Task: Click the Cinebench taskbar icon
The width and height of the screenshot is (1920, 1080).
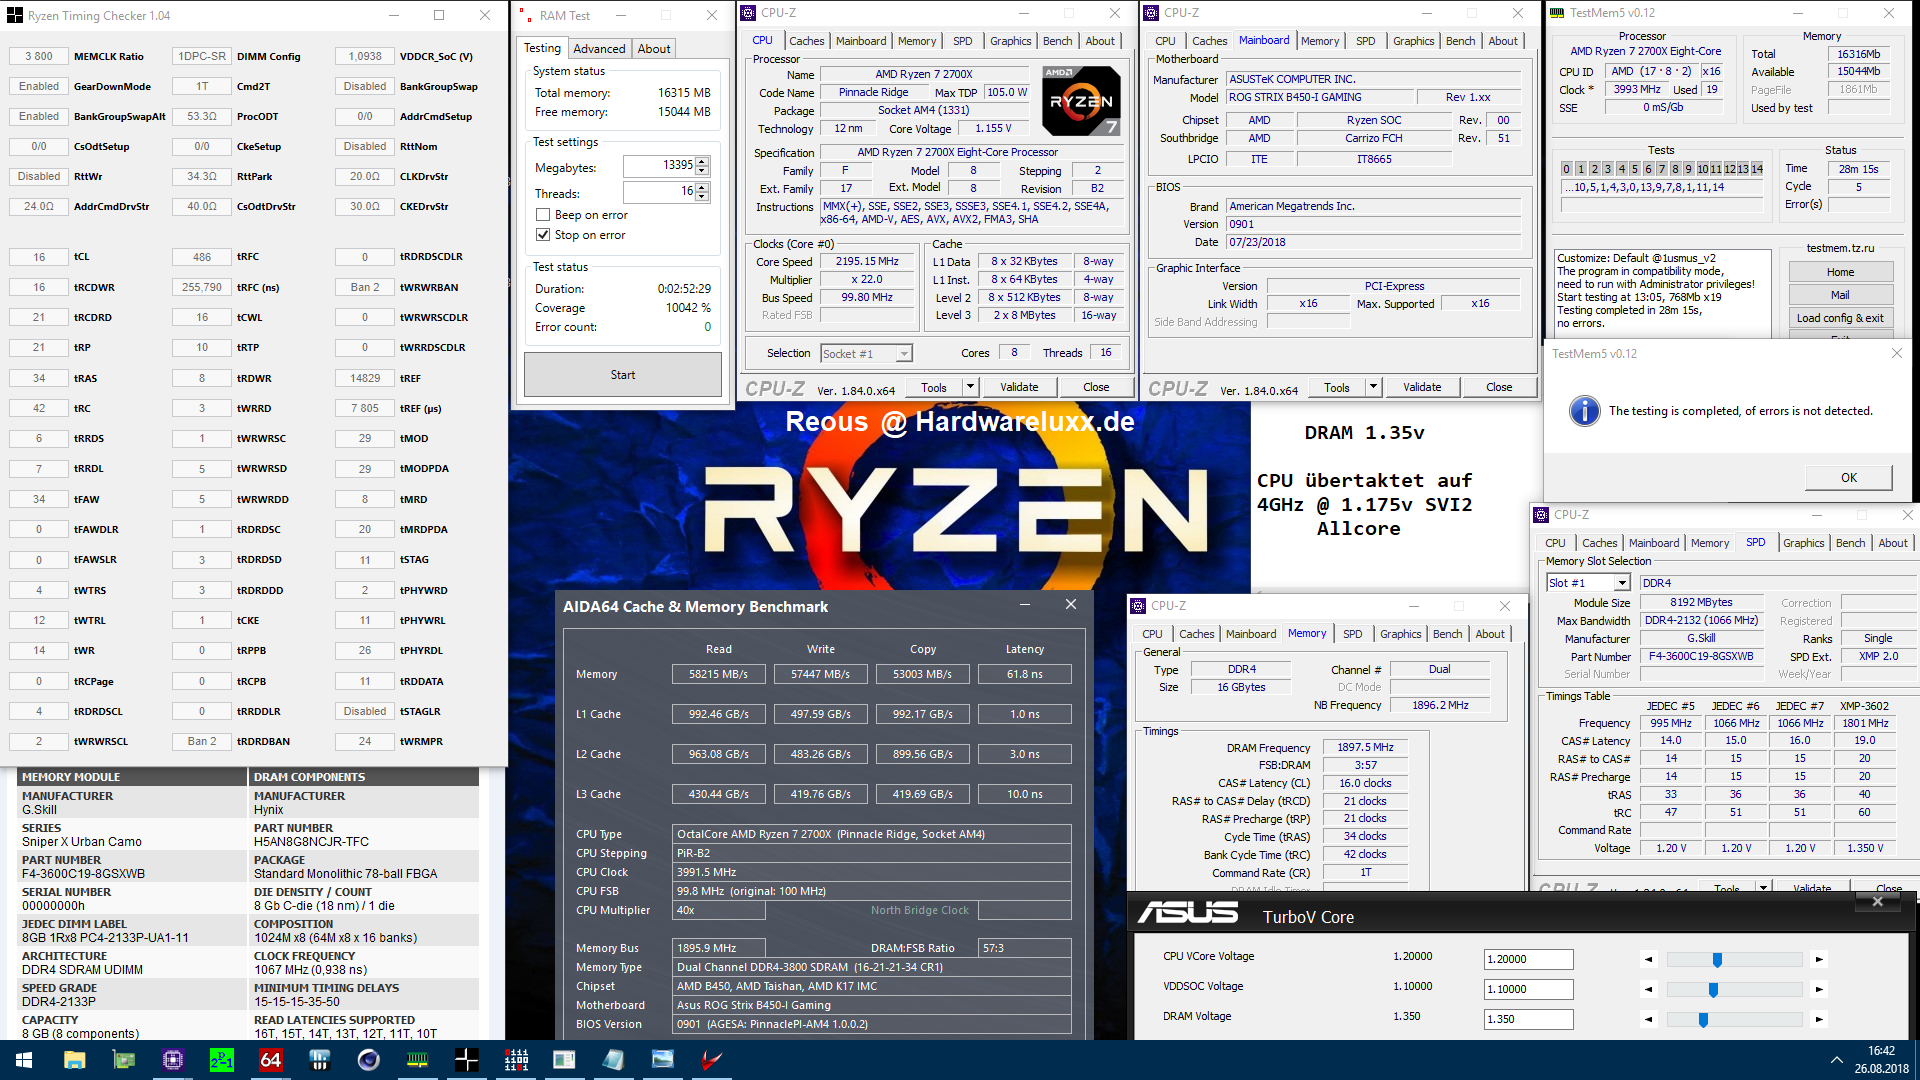Action: (369, 1060)
